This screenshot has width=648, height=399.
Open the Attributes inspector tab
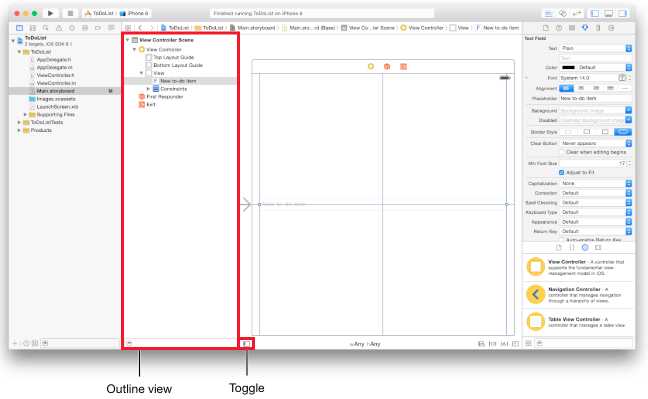click(585, 28)
